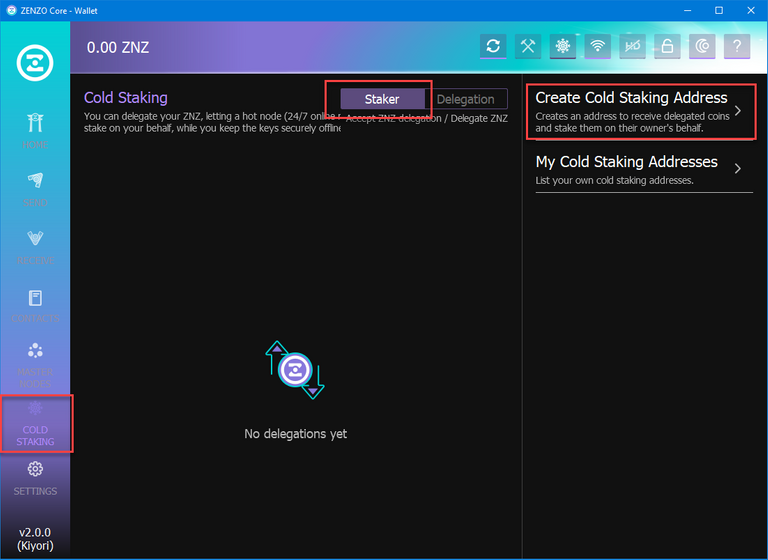Click the staking pickaxe status icon
Screen dimensions: 768x560
tap(528, 46)
